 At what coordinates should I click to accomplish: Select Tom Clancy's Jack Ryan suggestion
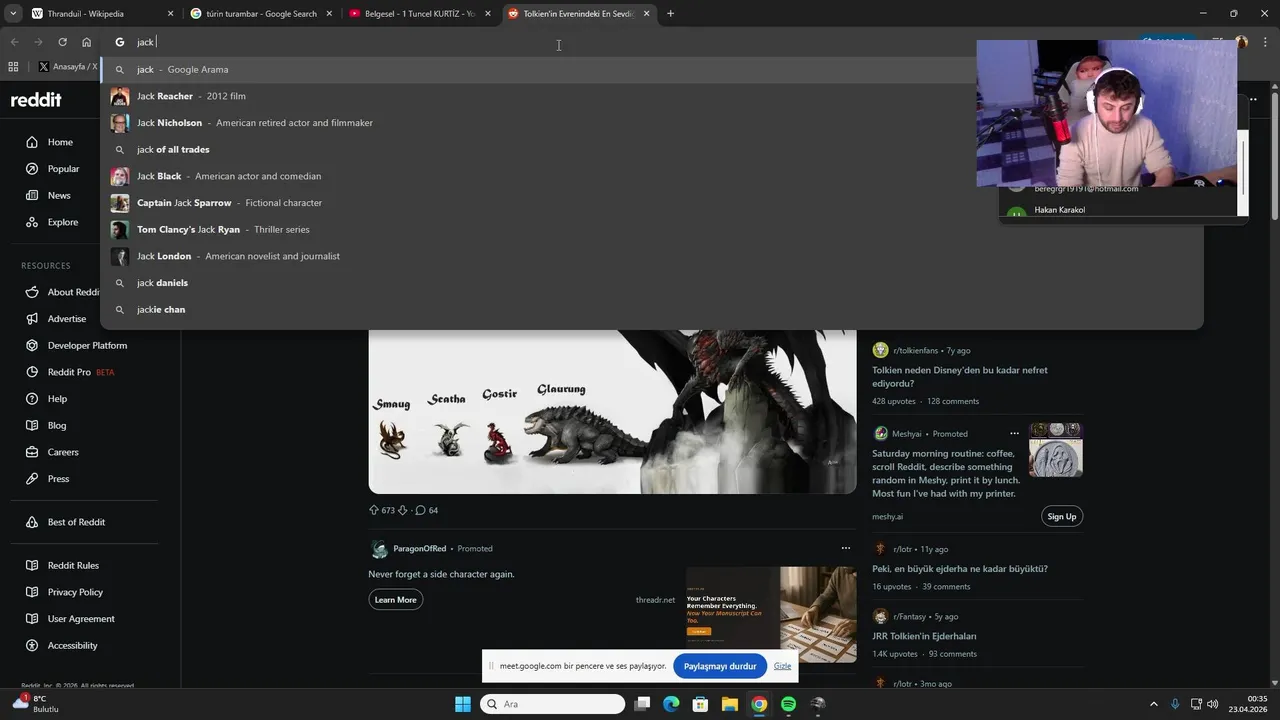pyautogui.click(x=651, y=230)
